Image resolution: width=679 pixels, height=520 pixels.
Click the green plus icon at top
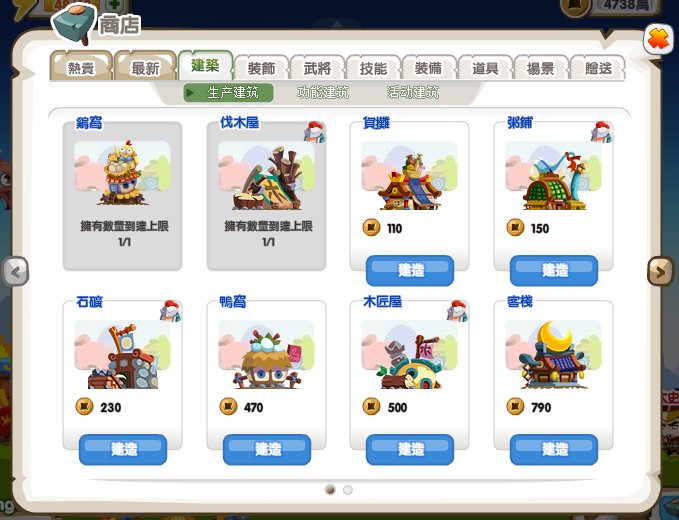click(x=114, y=5)
